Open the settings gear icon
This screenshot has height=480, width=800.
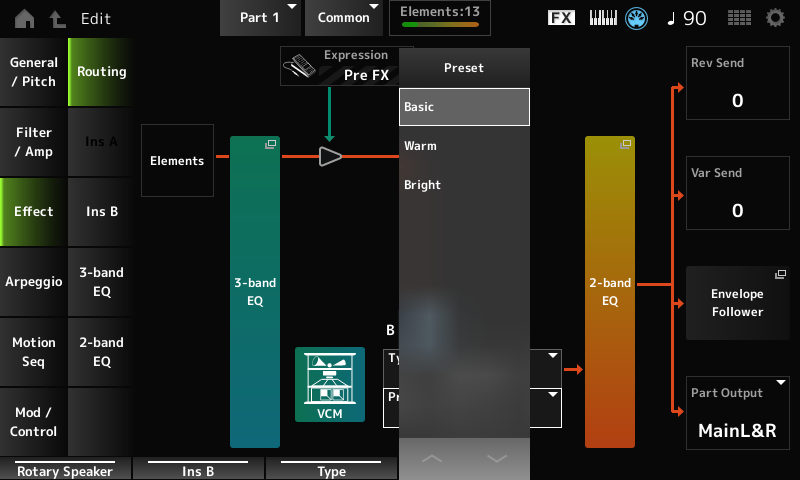coord(775,18)
